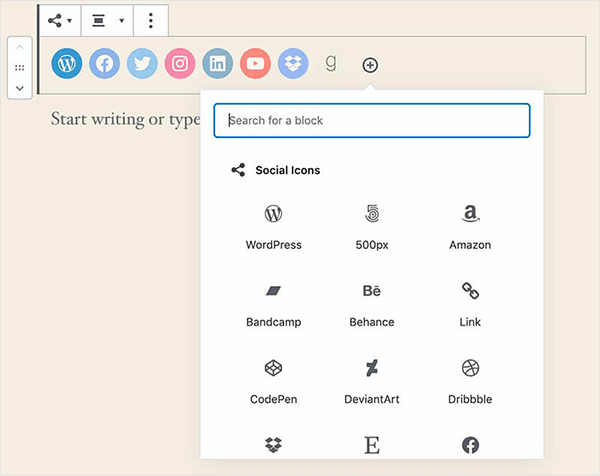Click the LinkedIn social icon
The image size is (600, 476).
(217, 64)
